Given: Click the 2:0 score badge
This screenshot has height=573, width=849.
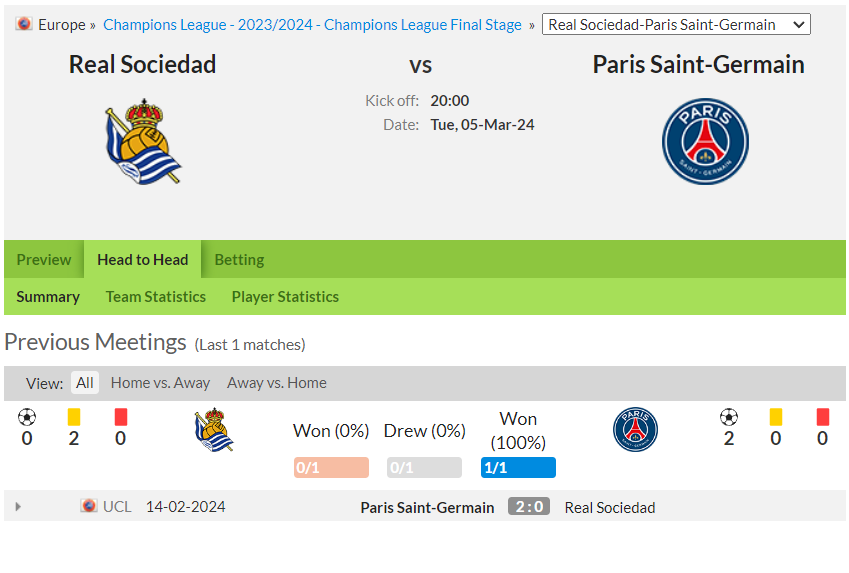Looking at the screenshot, I should tap(529, 506).
